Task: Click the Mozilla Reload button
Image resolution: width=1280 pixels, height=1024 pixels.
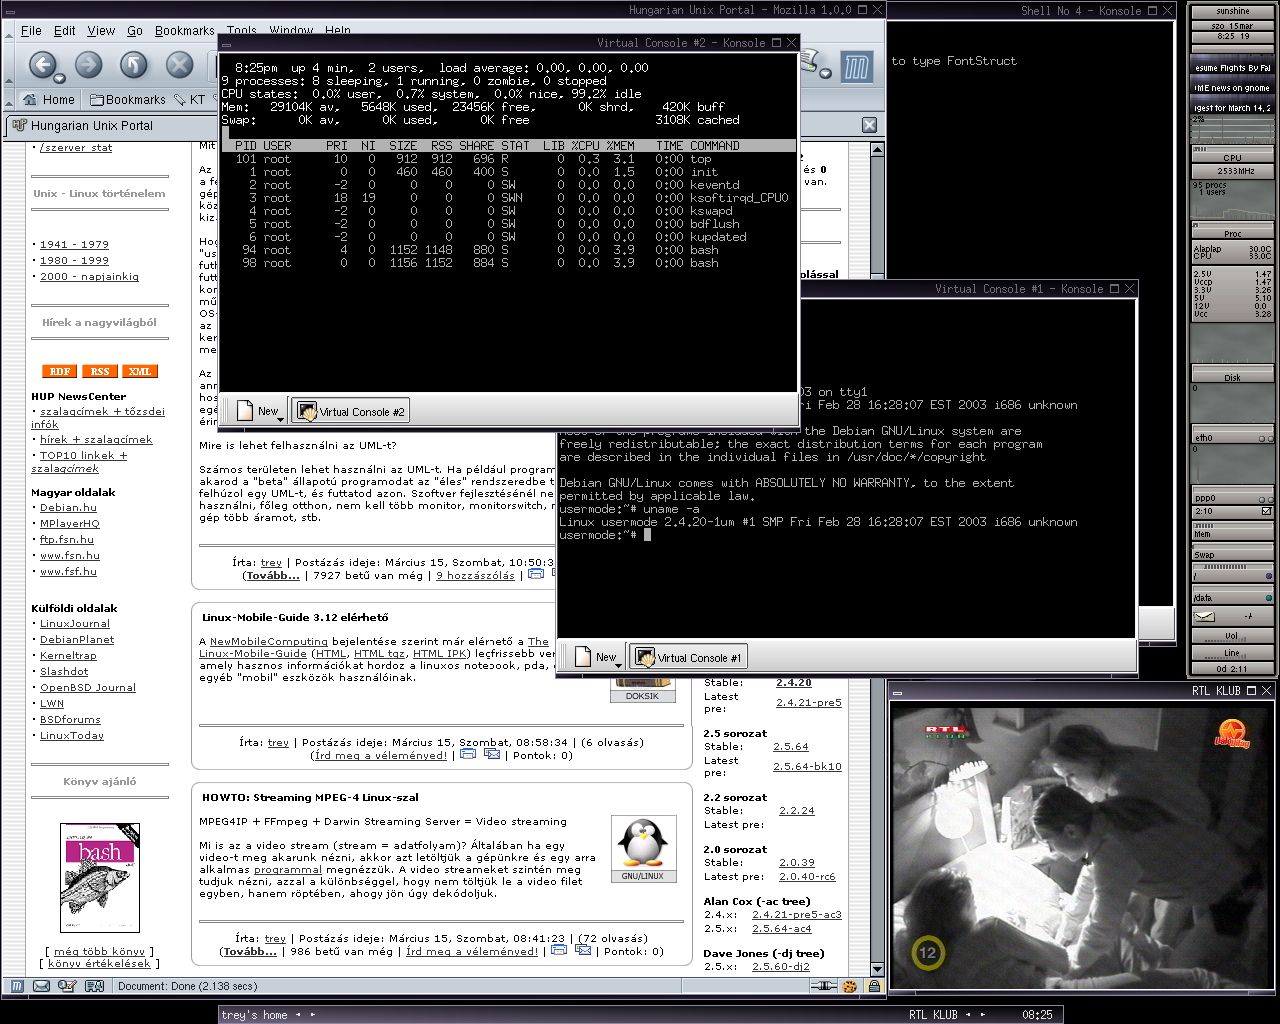Action: pyautogui.click(x=134, y=65)
